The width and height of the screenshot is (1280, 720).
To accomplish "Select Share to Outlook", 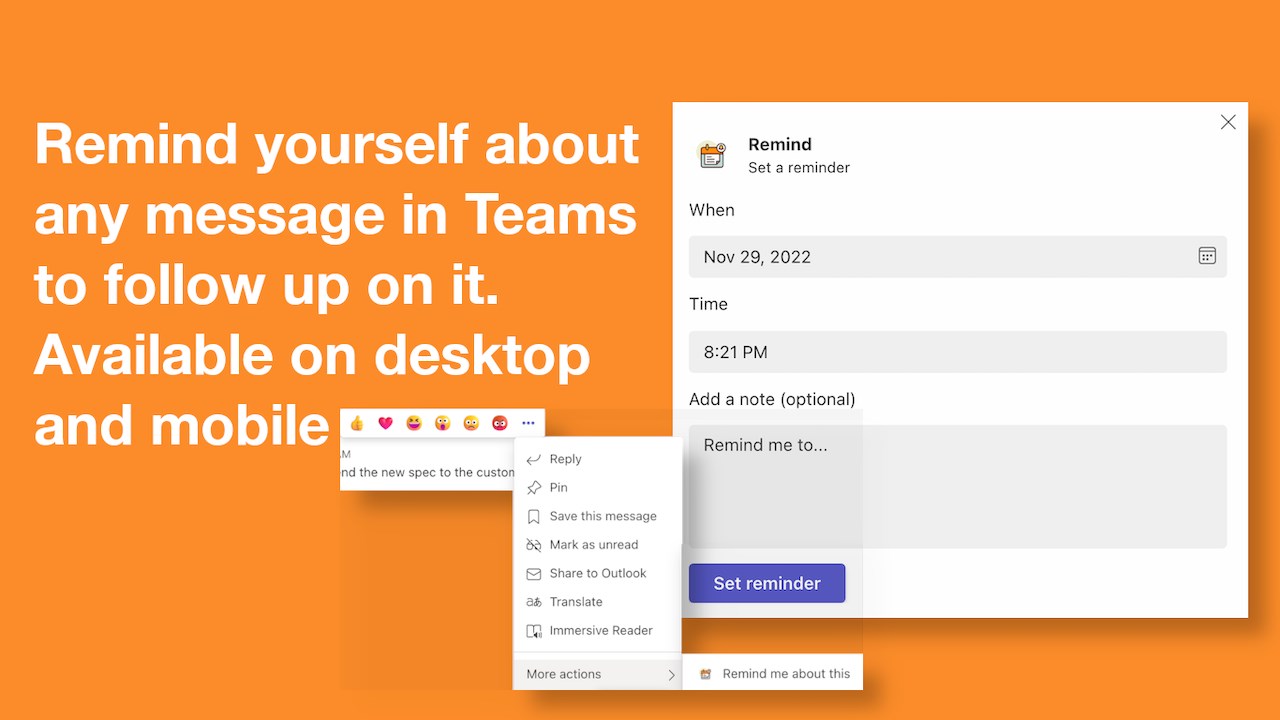I will 598,573.
